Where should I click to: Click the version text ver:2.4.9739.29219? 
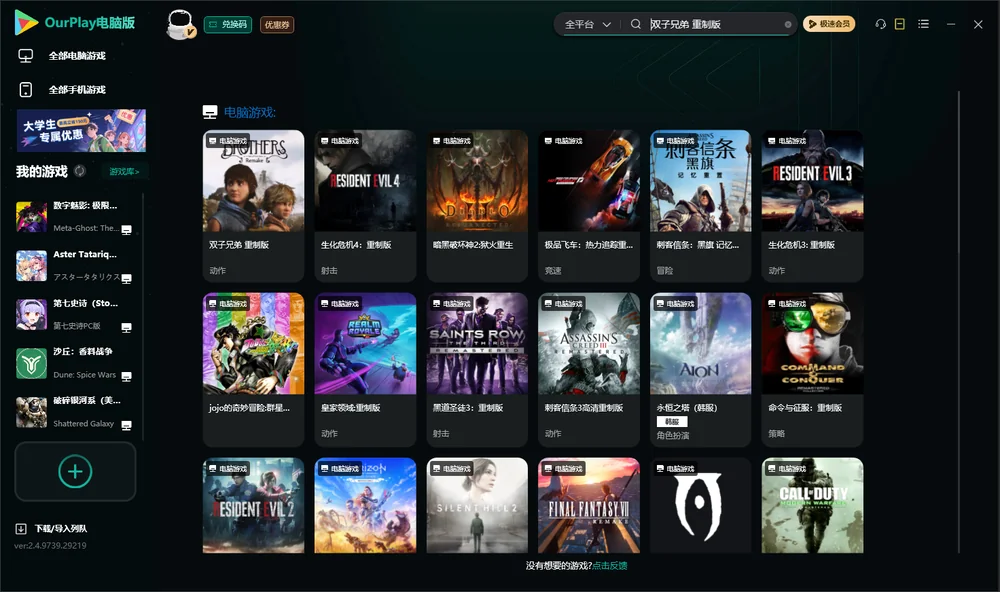pos(50,545)
